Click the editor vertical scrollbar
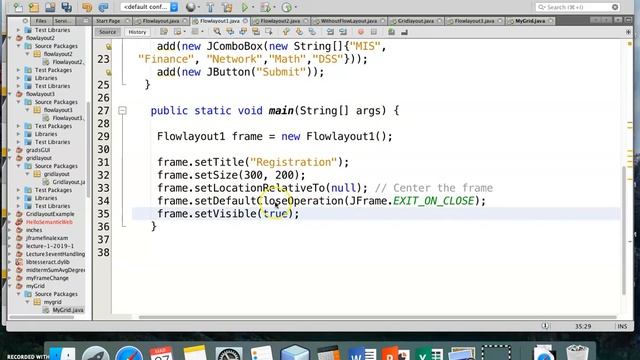The image size is (640, 360). 624,231
